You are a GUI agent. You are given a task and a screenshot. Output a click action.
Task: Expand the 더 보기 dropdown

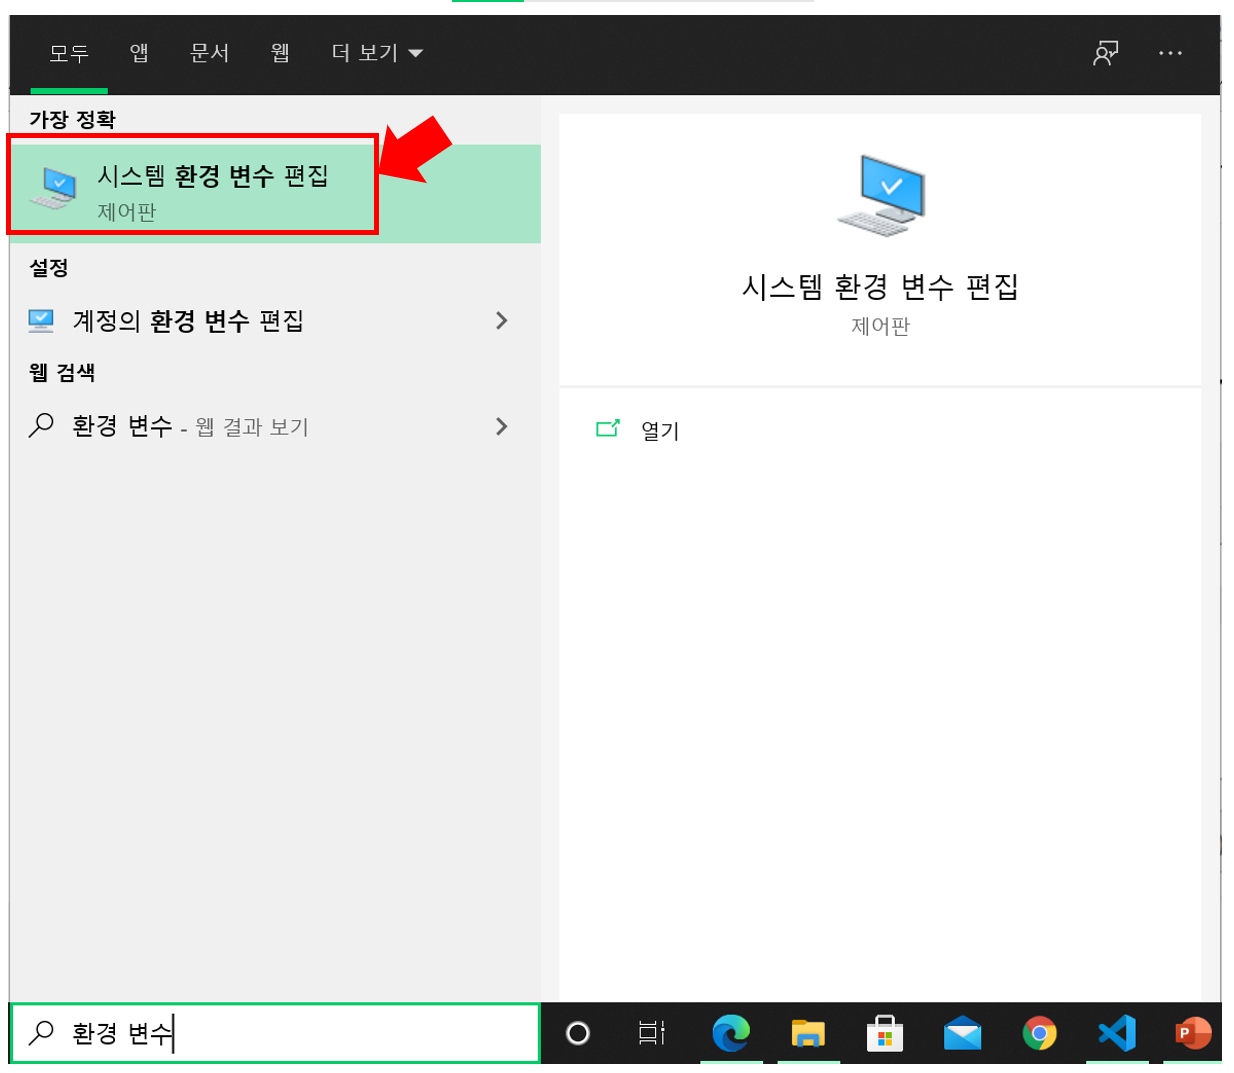377,52
